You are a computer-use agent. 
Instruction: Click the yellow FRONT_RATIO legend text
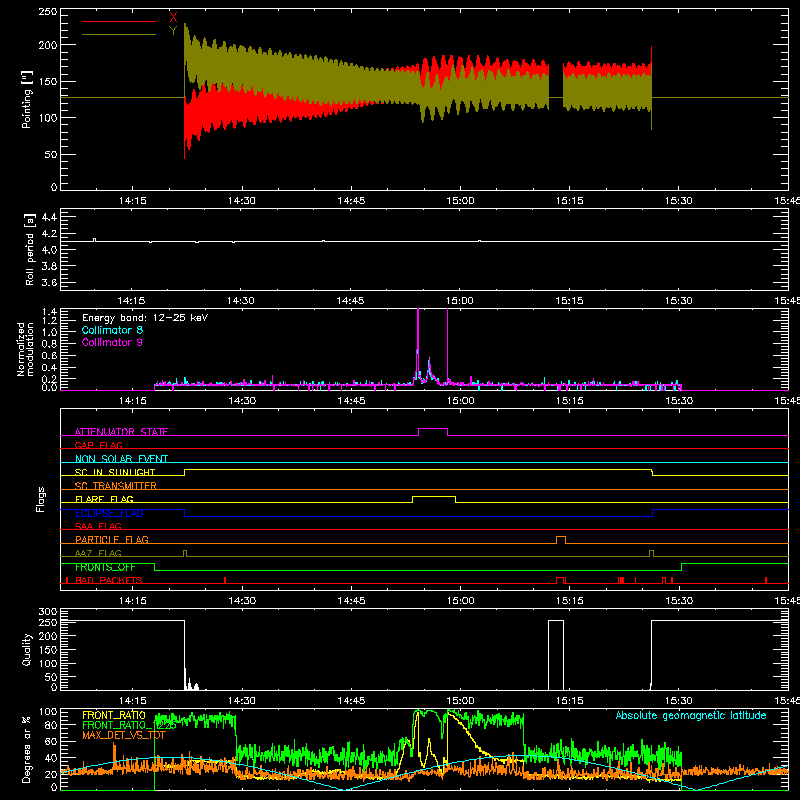(114, 715)
